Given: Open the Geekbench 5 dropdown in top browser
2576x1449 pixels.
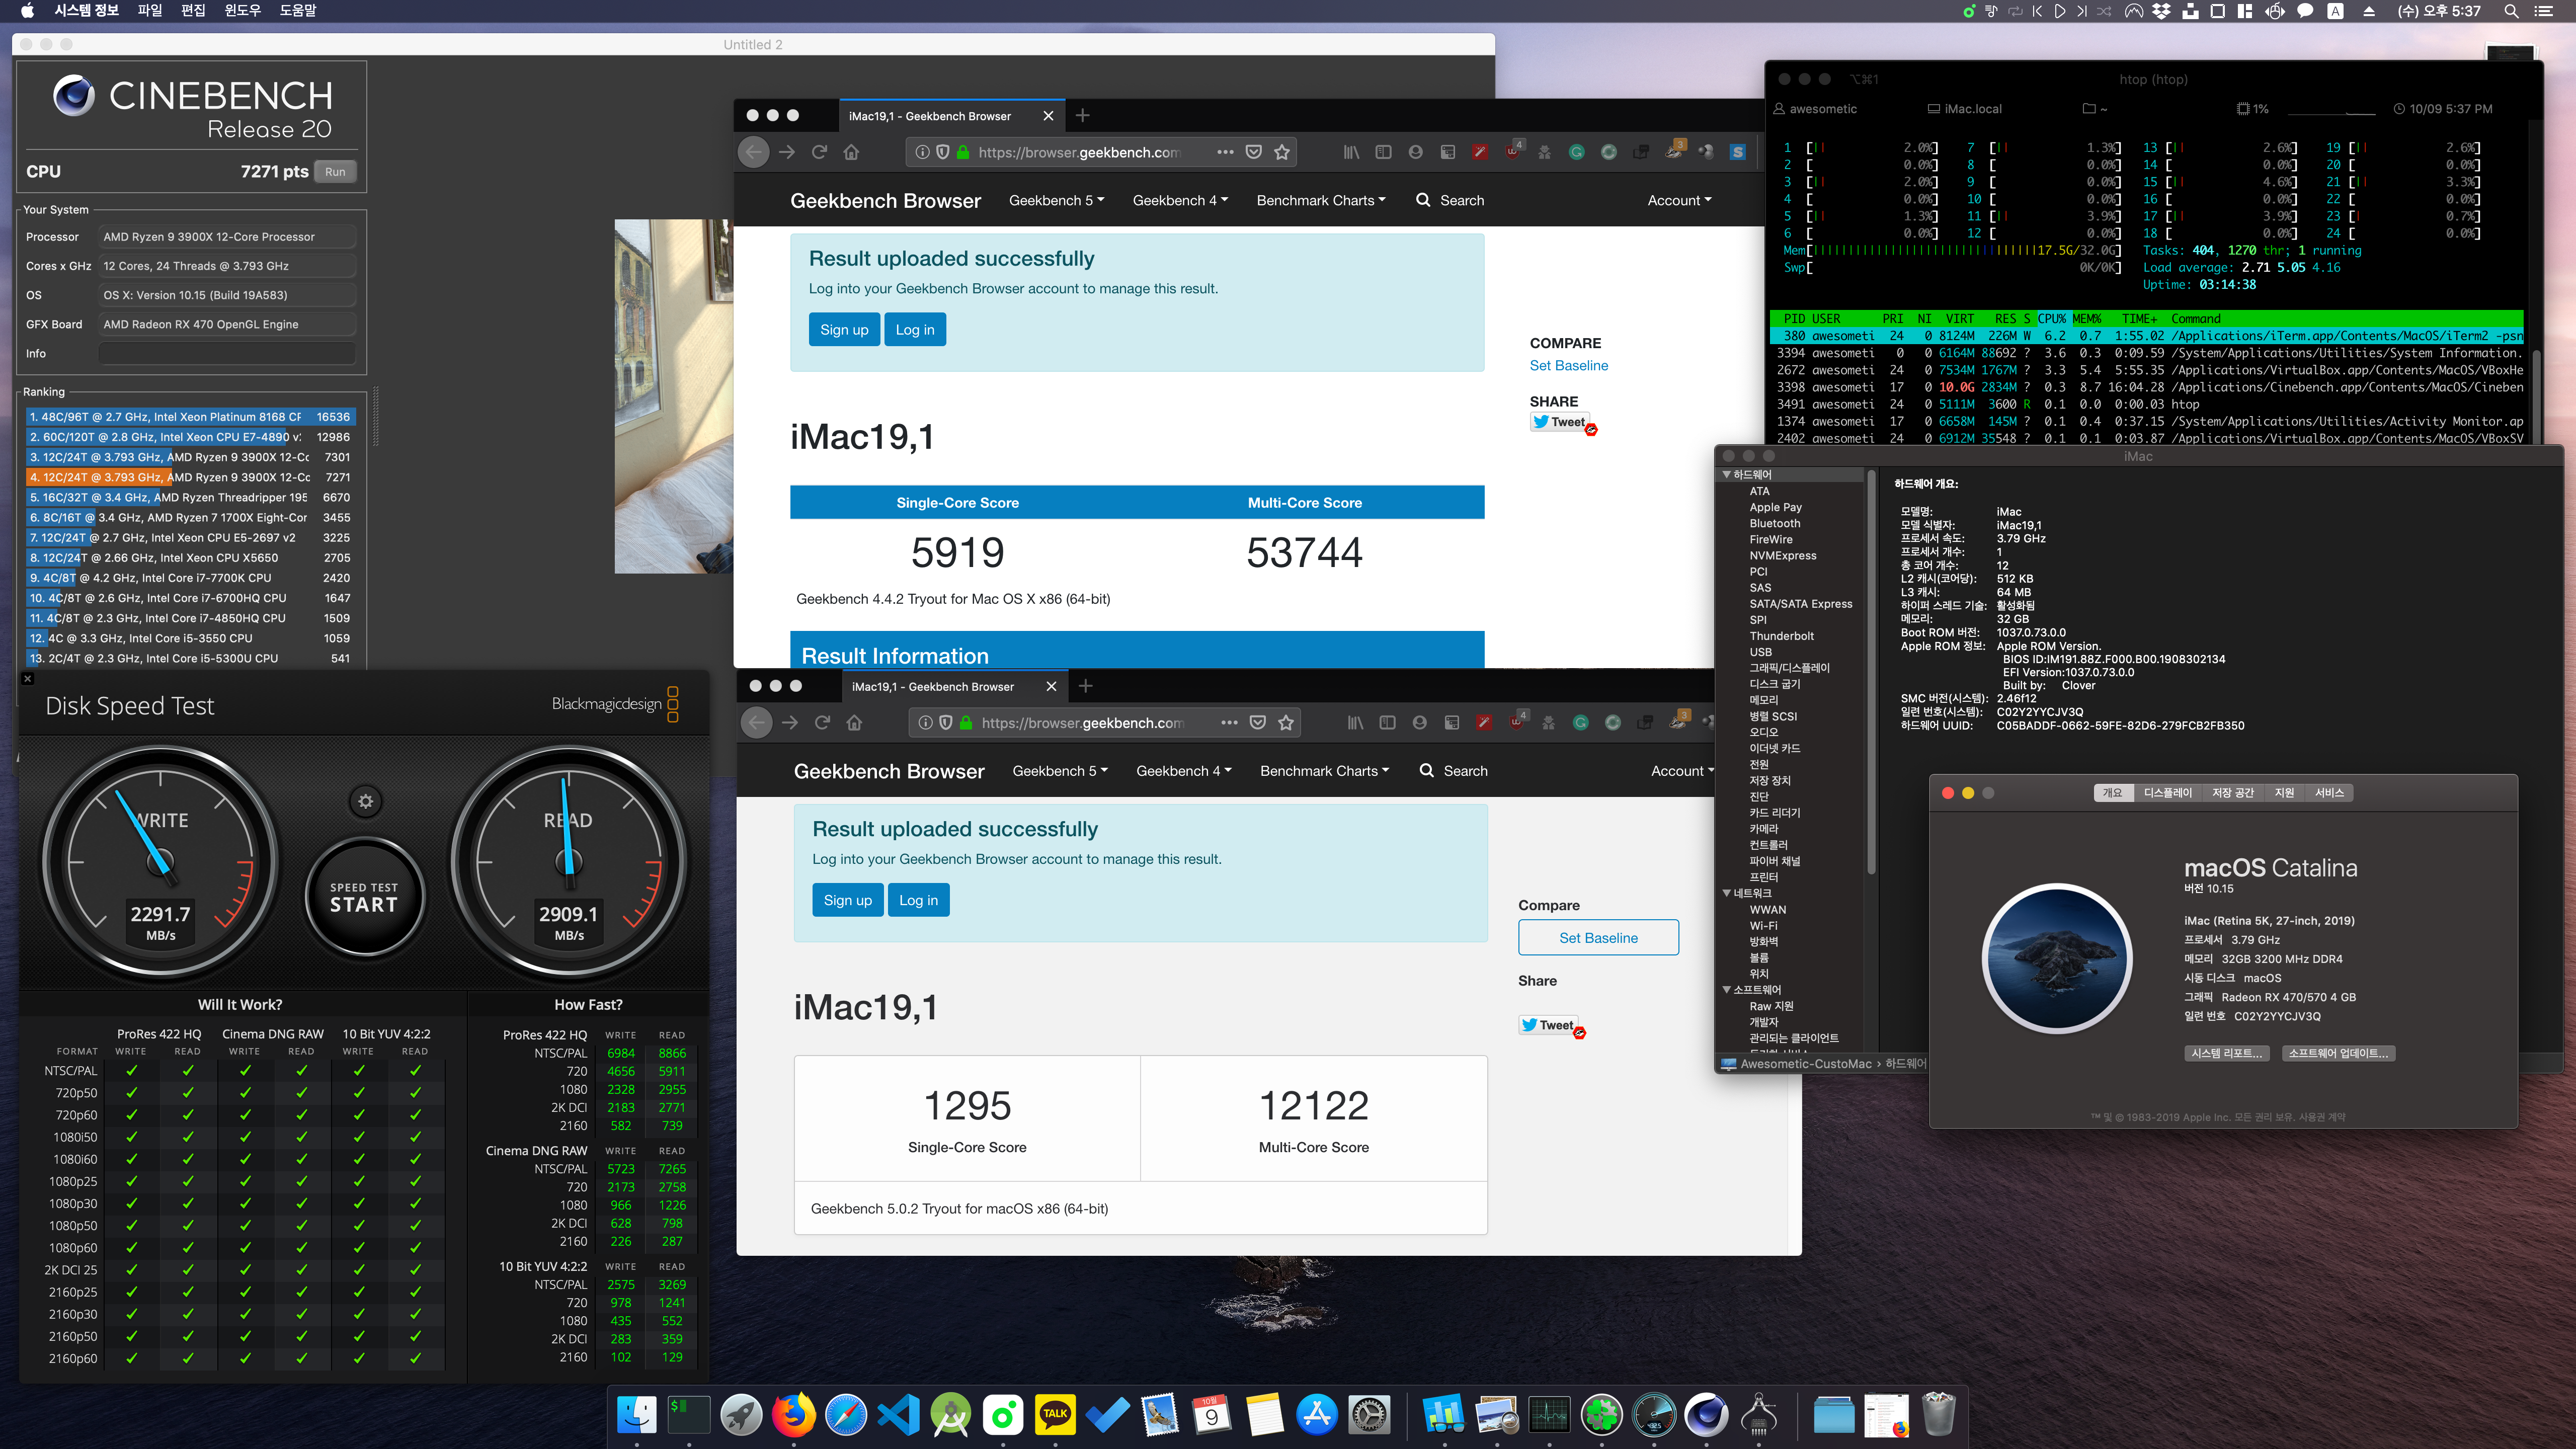Looking at the screenshot, I should pyautogui.click(x=1056, y=200).
